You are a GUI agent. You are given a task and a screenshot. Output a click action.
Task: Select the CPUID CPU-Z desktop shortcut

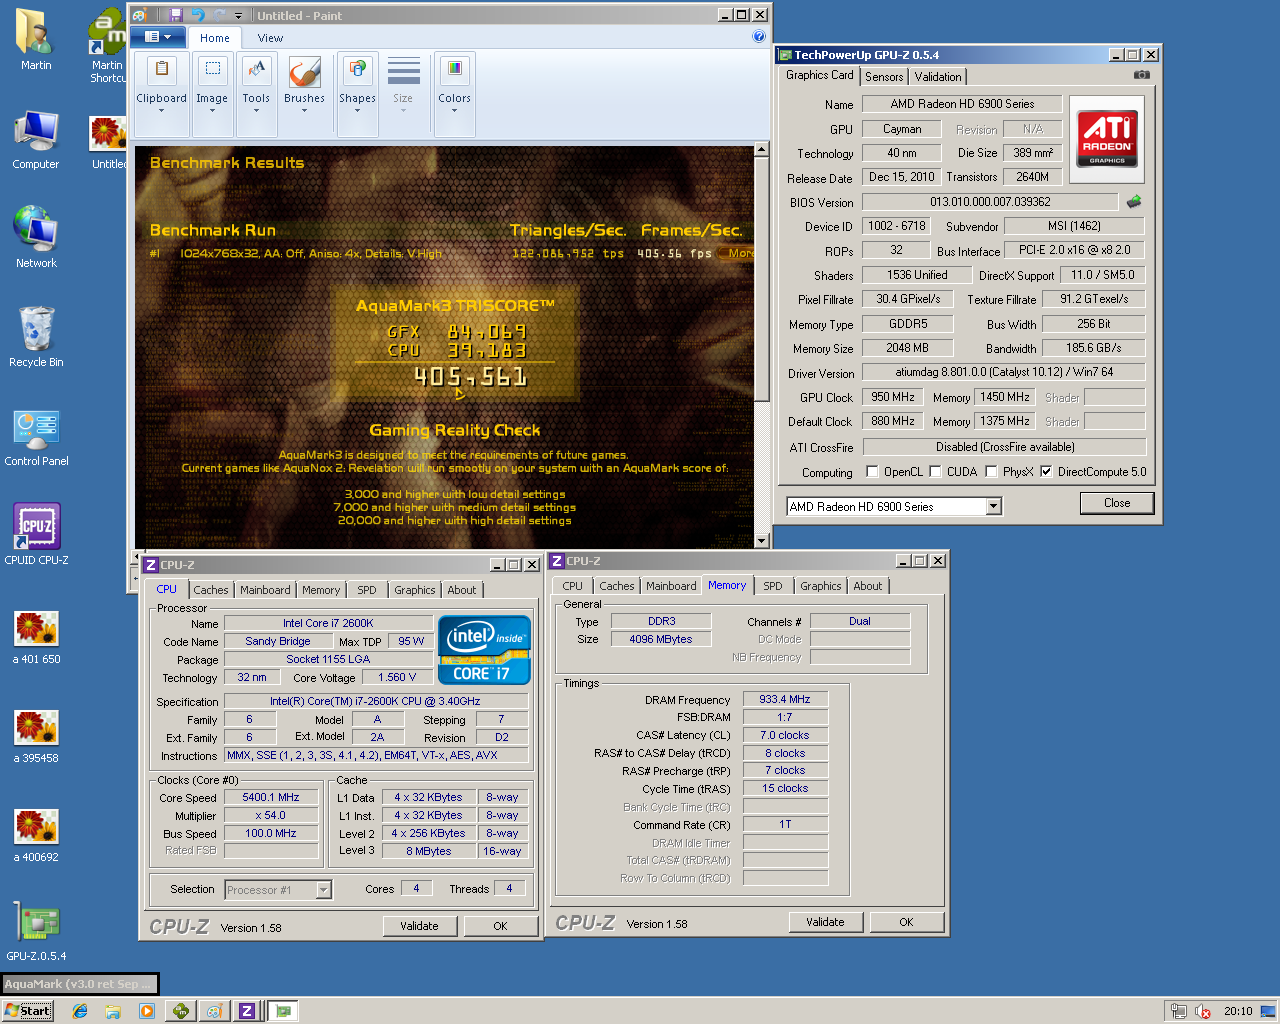pos(36,535)
